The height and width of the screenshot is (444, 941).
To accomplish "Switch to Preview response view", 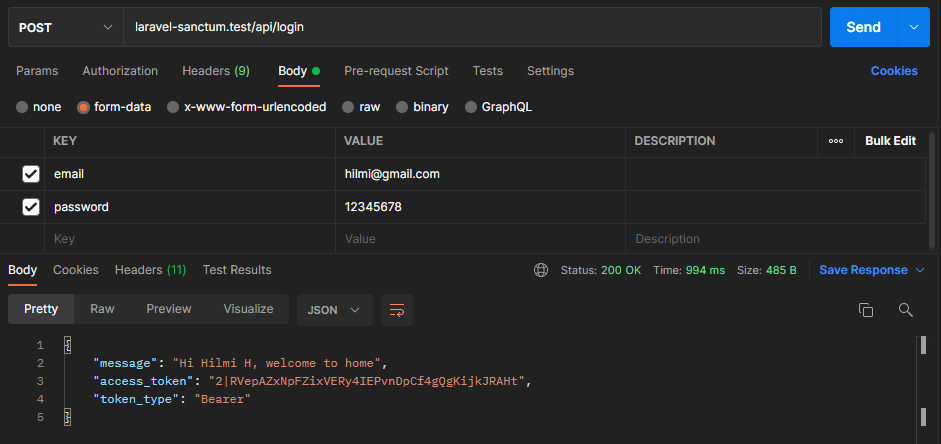I will point(169,309).
